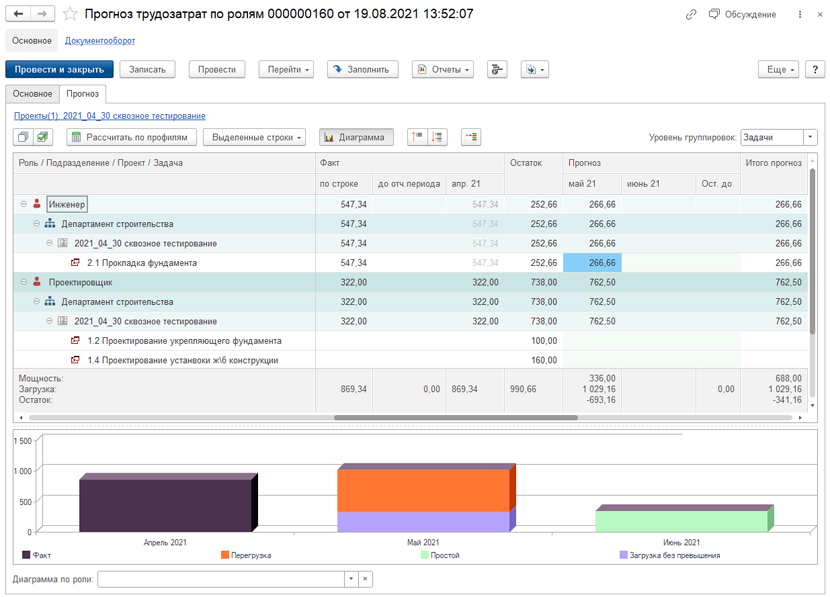The image size is (830, 597).
Task: Click the move row up icon
Action: (x=418, y=137)
